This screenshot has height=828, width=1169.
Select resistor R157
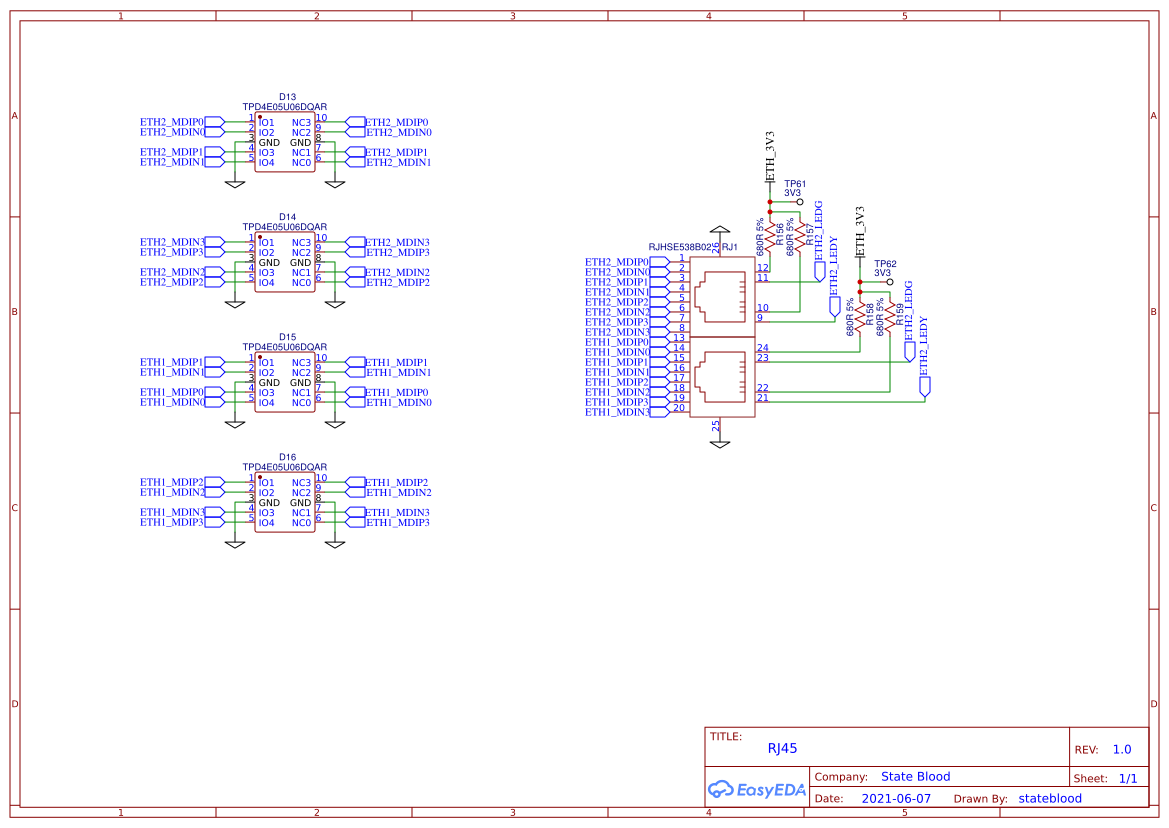(x=799, y=238)
